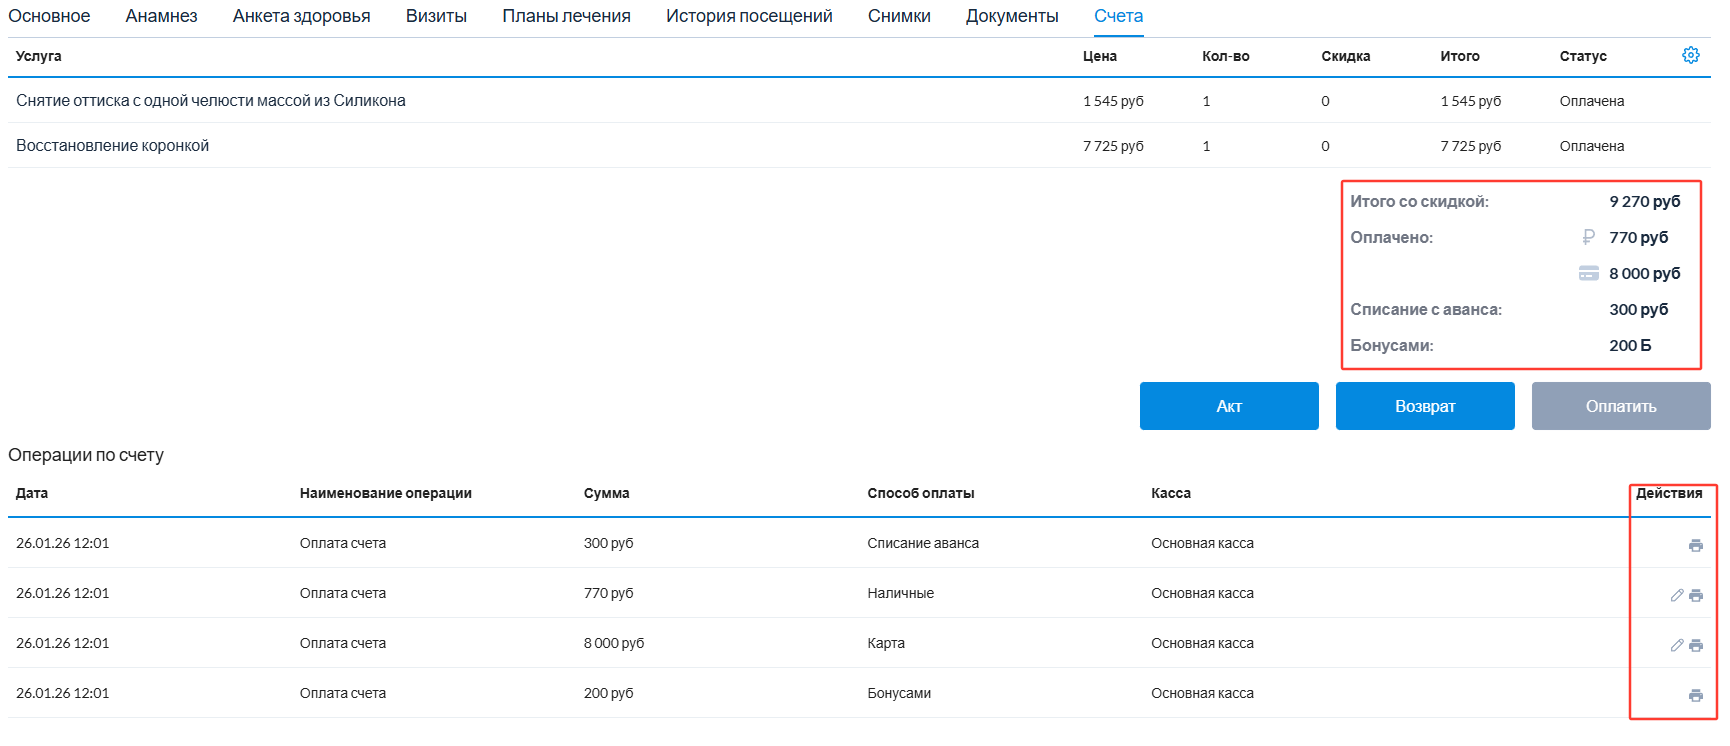Edit the Карта 8 000 руб operation
1730x746 pixels.
tap(1677, 645)
